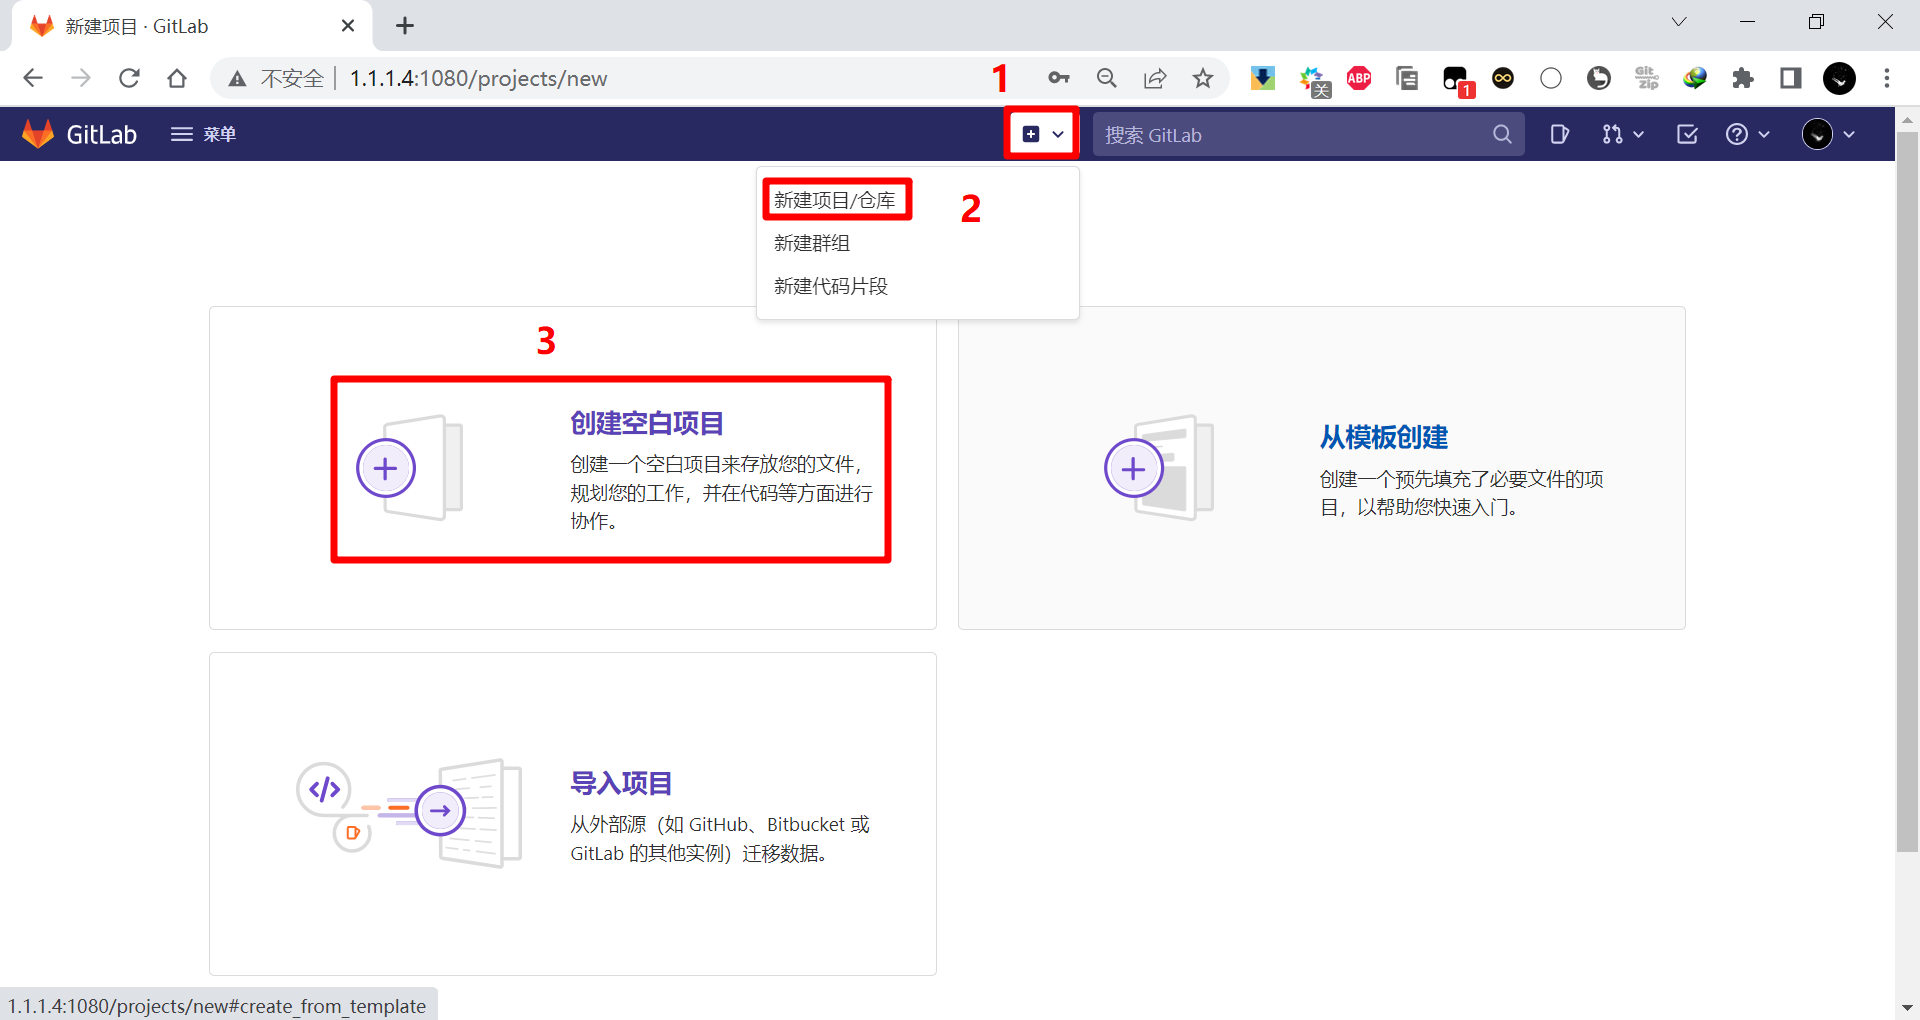The image size is (1920, 1020).
Task: Open the browser extensions puzzle icon
Action: (1743, 78)
